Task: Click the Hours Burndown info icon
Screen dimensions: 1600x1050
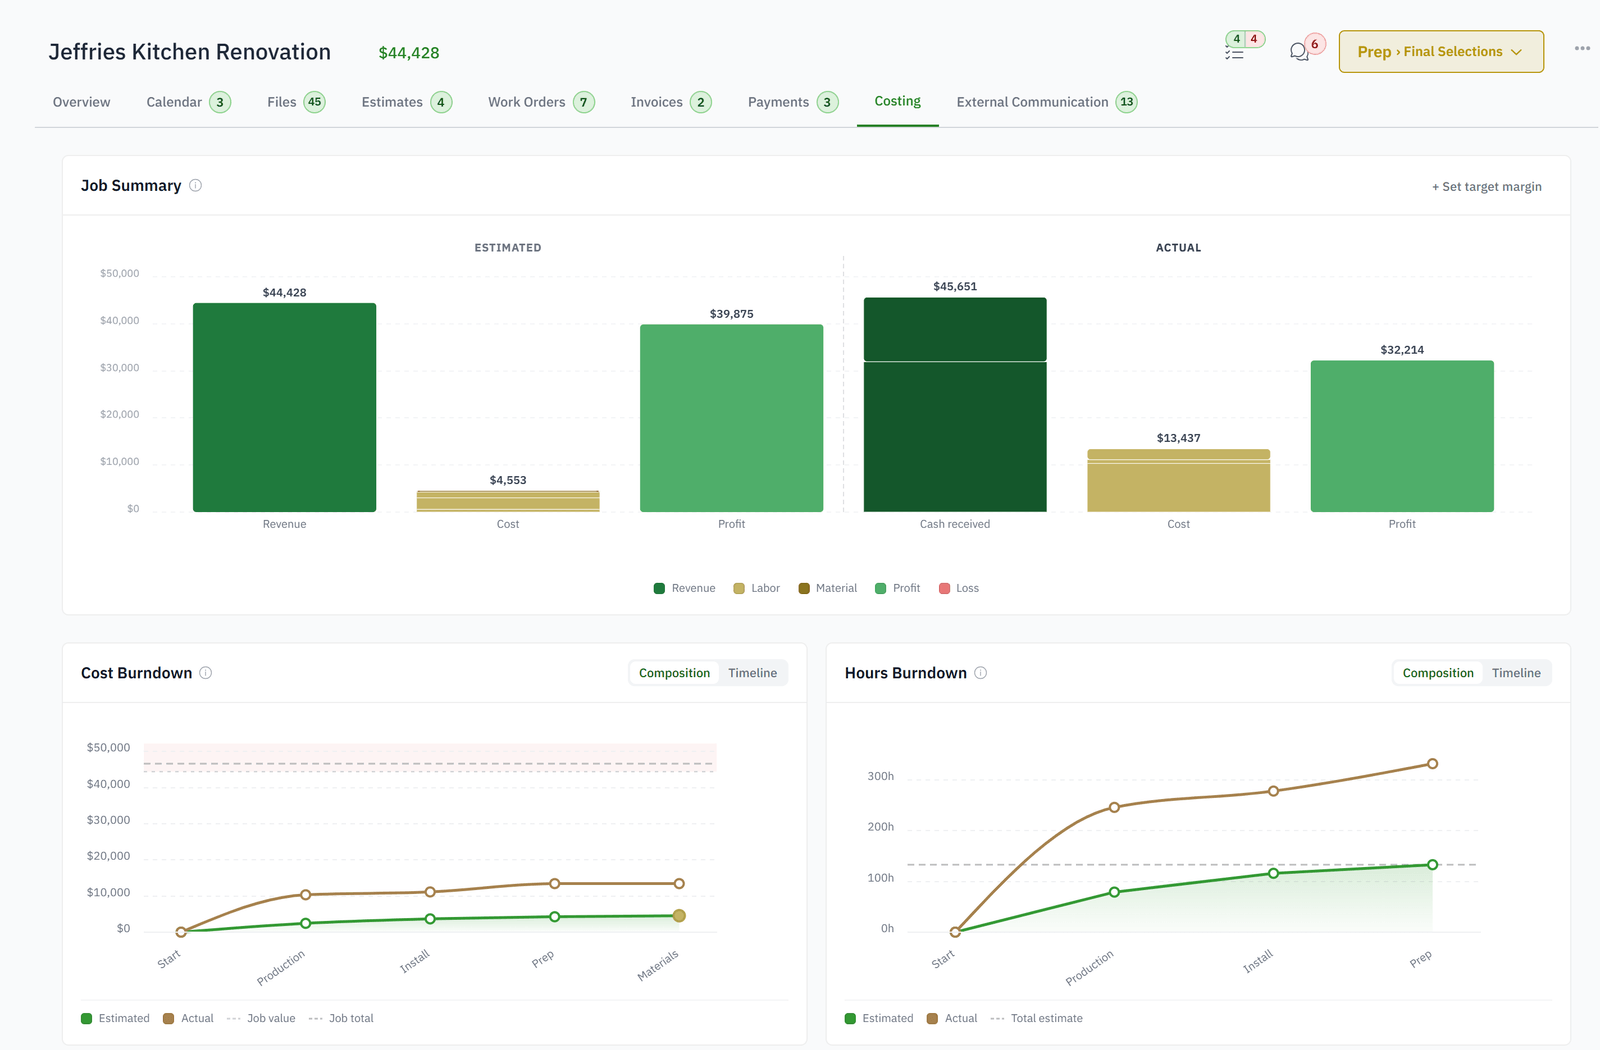Action: click(981, 673)
